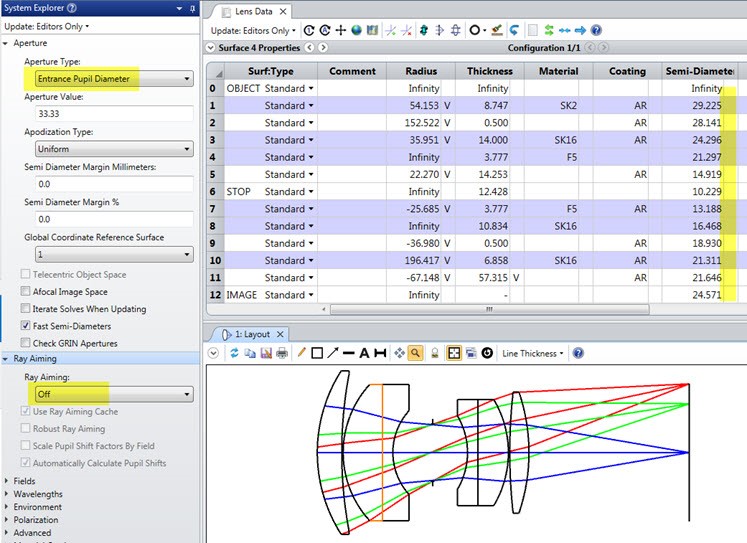The height and width of the screenshot is (543, 747).
Task: Open the Apodization Type dropdown
Action: (114, 149)
